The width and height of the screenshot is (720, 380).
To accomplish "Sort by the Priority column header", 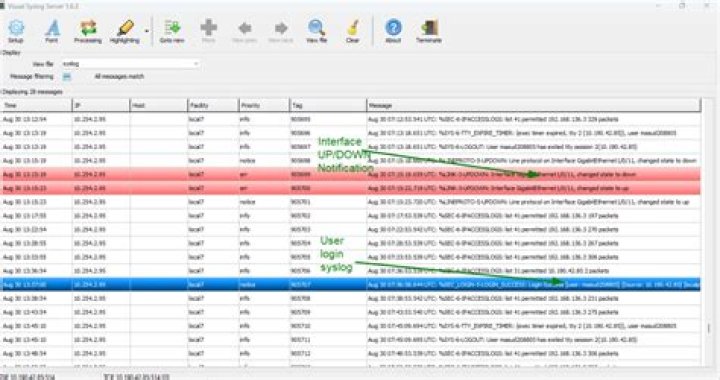I will [x=264, y=106].
